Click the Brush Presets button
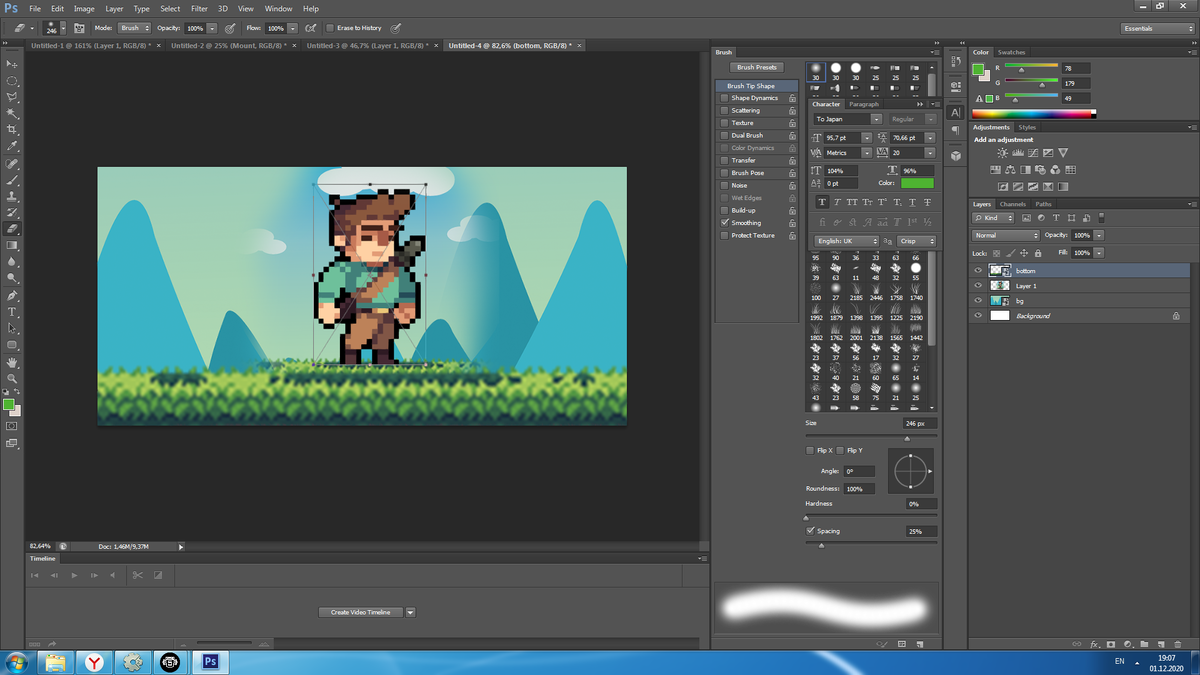The height and width of the screenshot is (675, 1200). (x=757, y=67)
